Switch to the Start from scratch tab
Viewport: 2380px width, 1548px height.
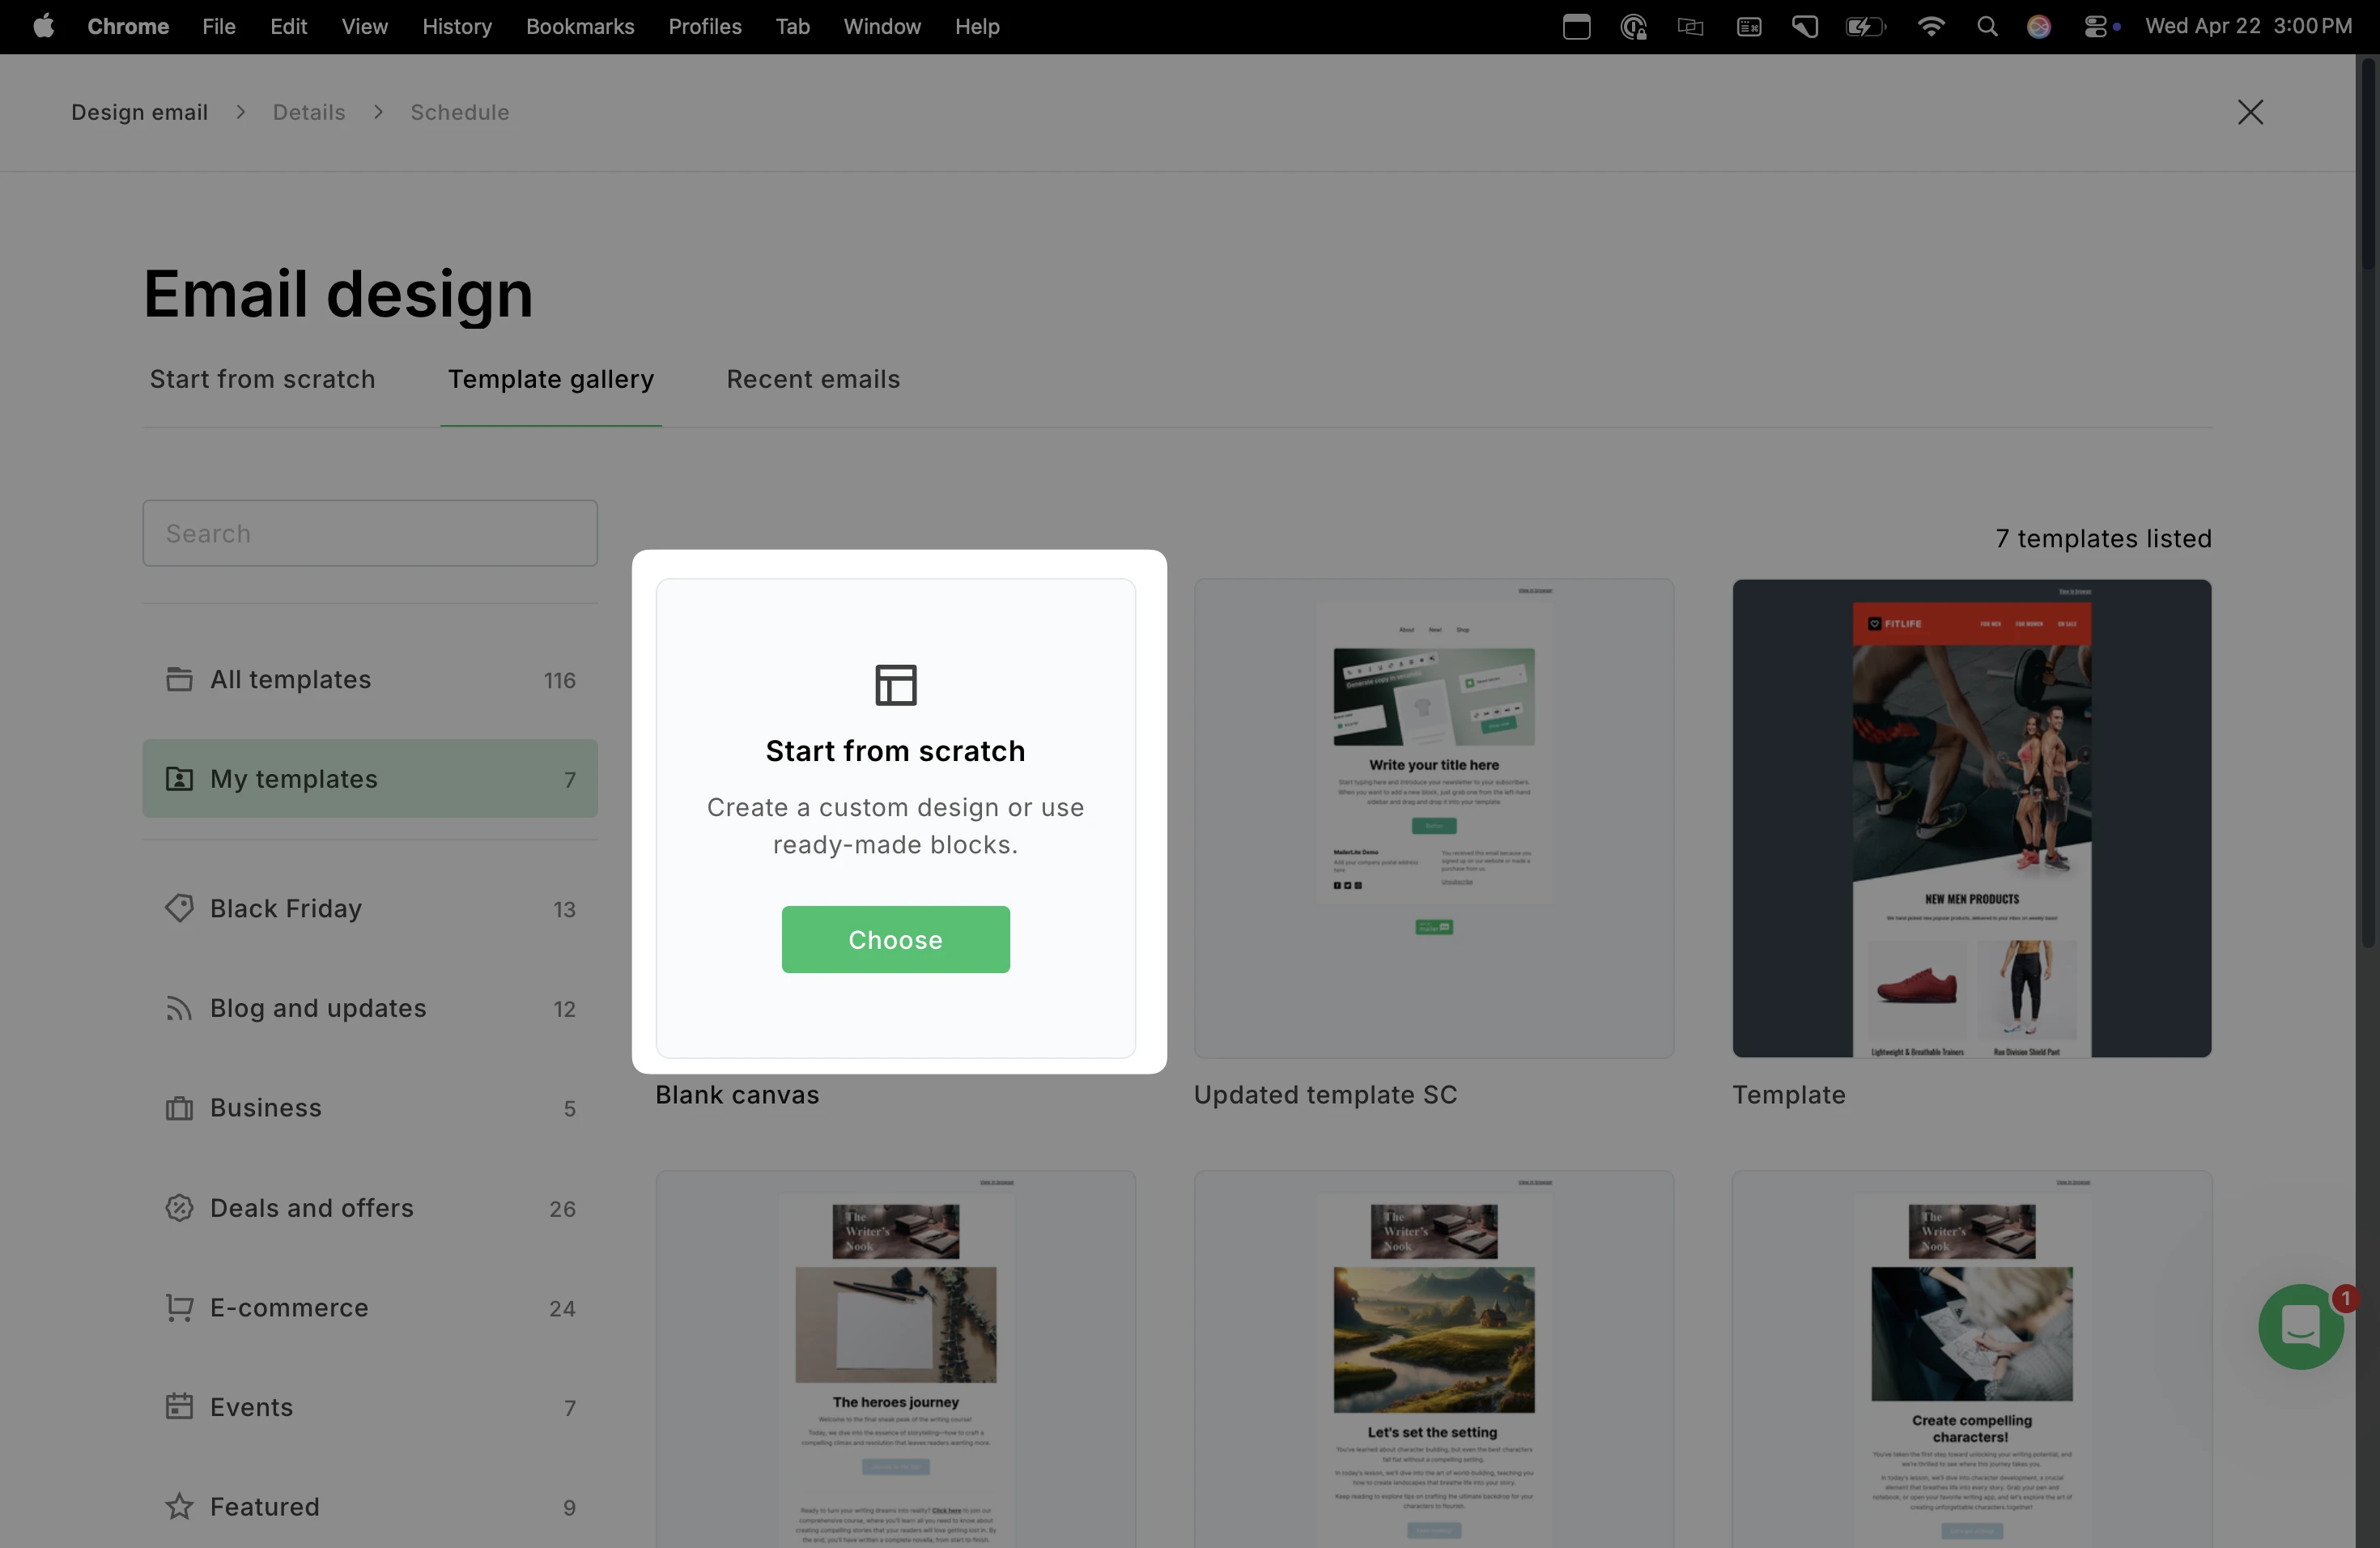pyautogui.click(x=262, y=379)
